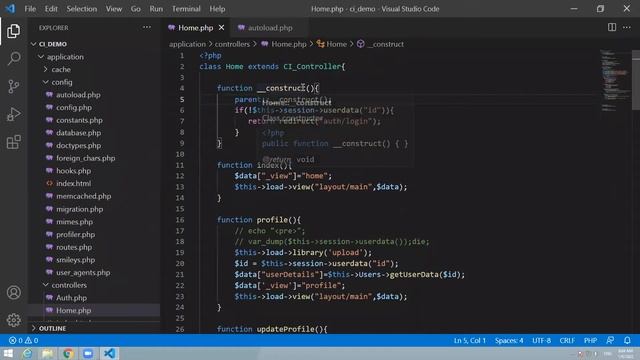Open hooks.php file
The height and width of the screenshot is (360, 640).
[x=73, y=171]
